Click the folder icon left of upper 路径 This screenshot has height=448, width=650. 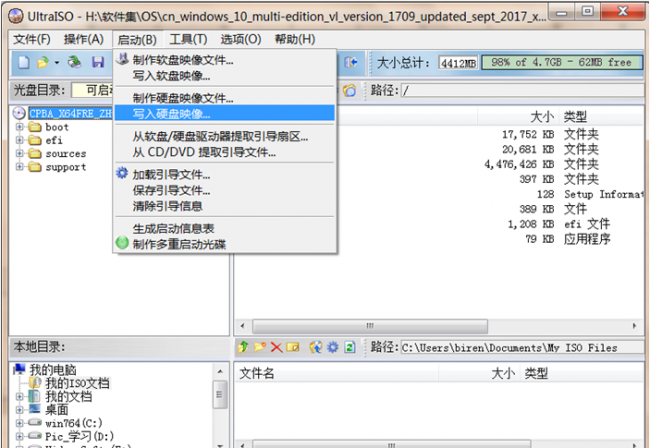(x=349, y=90)
